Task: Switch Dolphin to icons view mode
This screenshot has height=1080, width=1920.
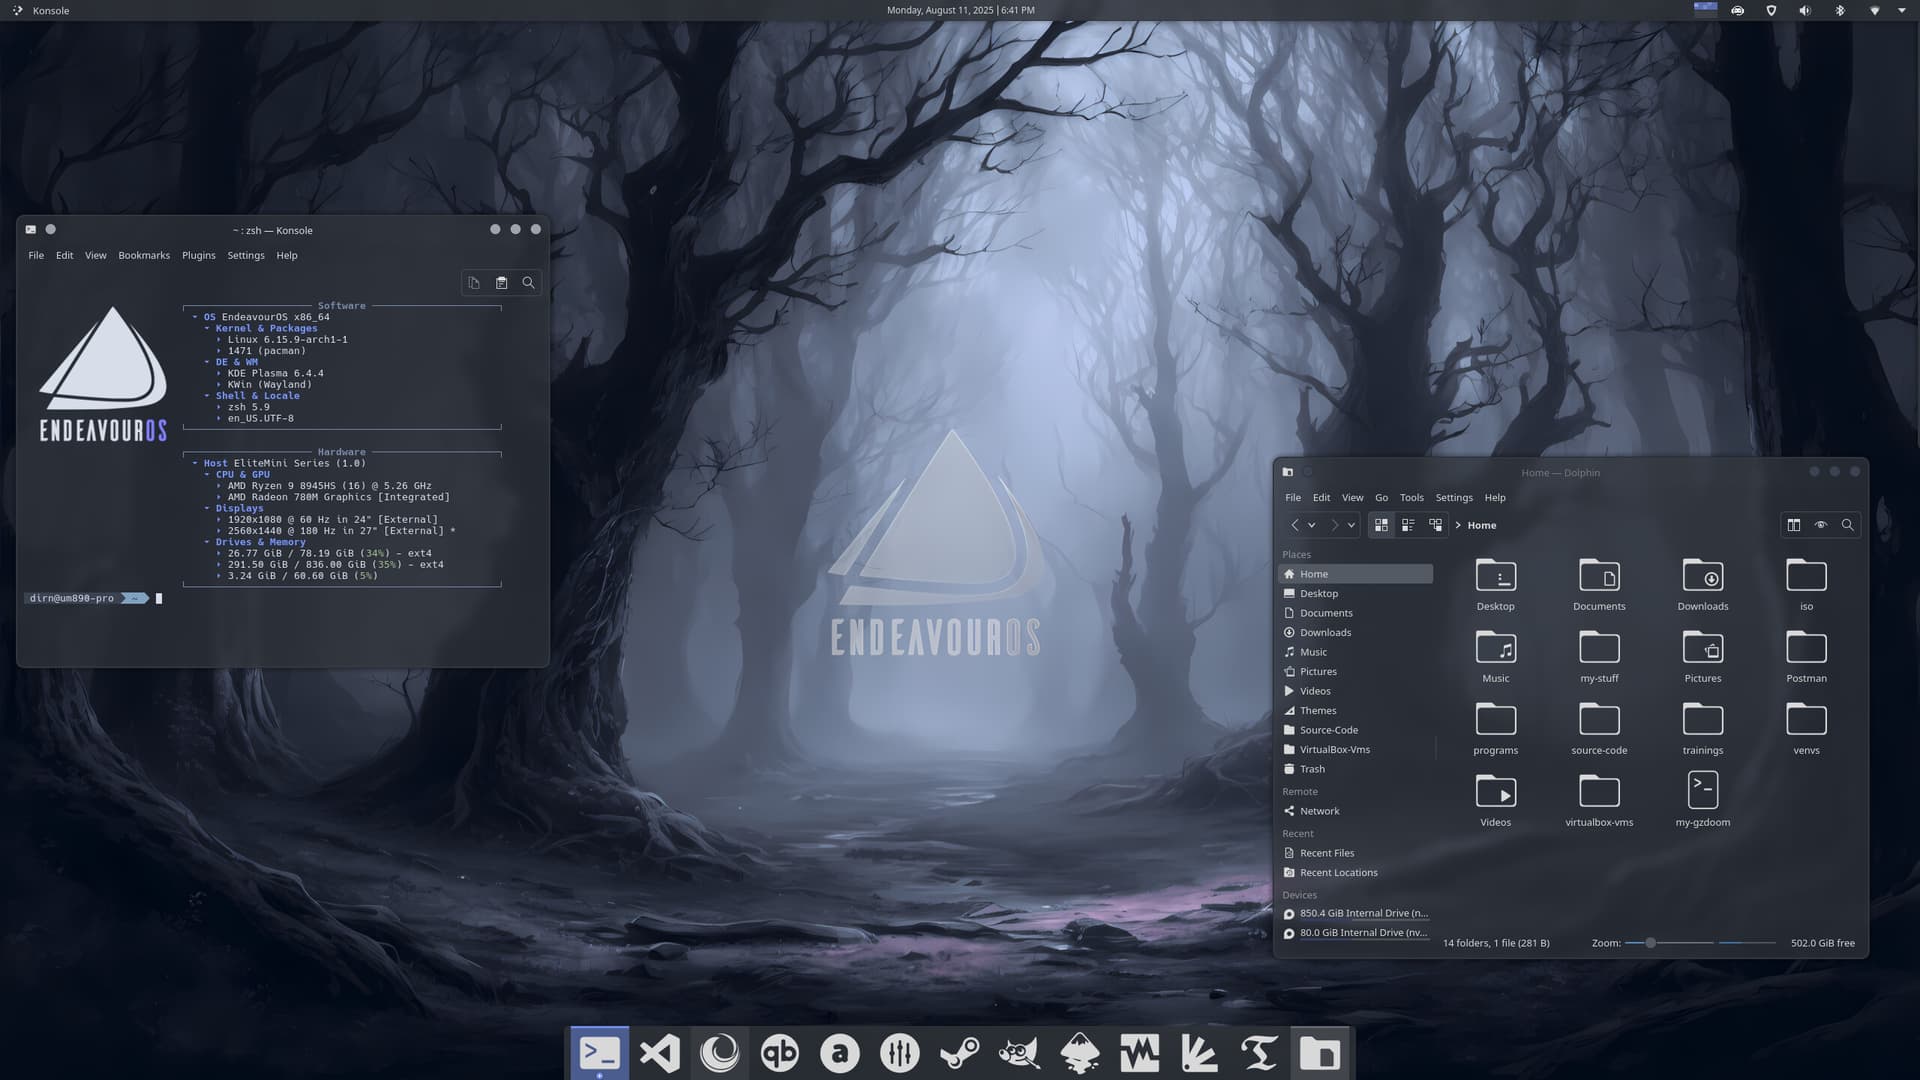Action: 1381,525
